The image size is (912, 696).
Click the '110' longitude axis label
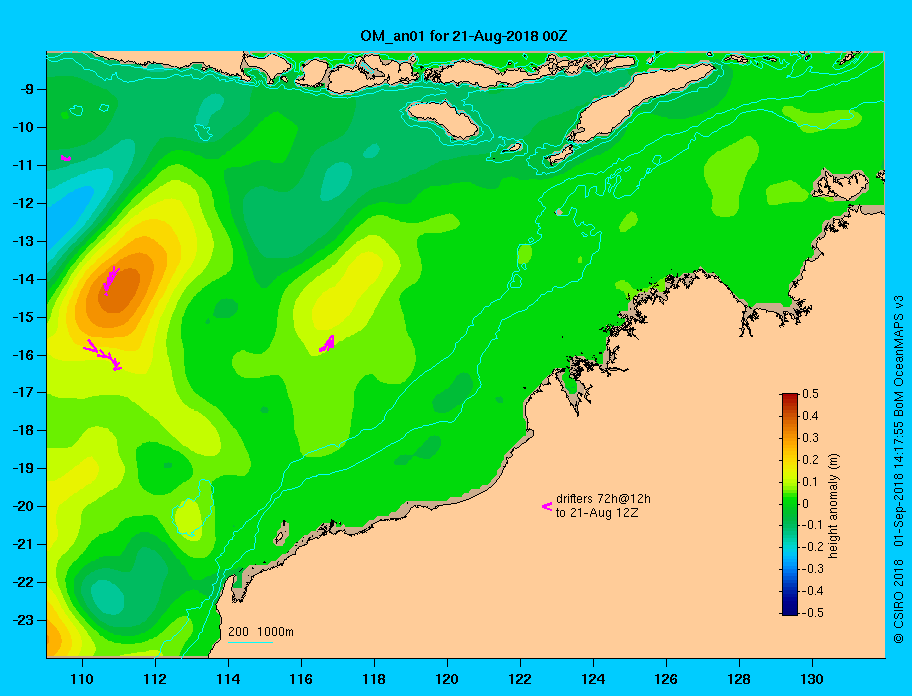click(x=82, y=679)
